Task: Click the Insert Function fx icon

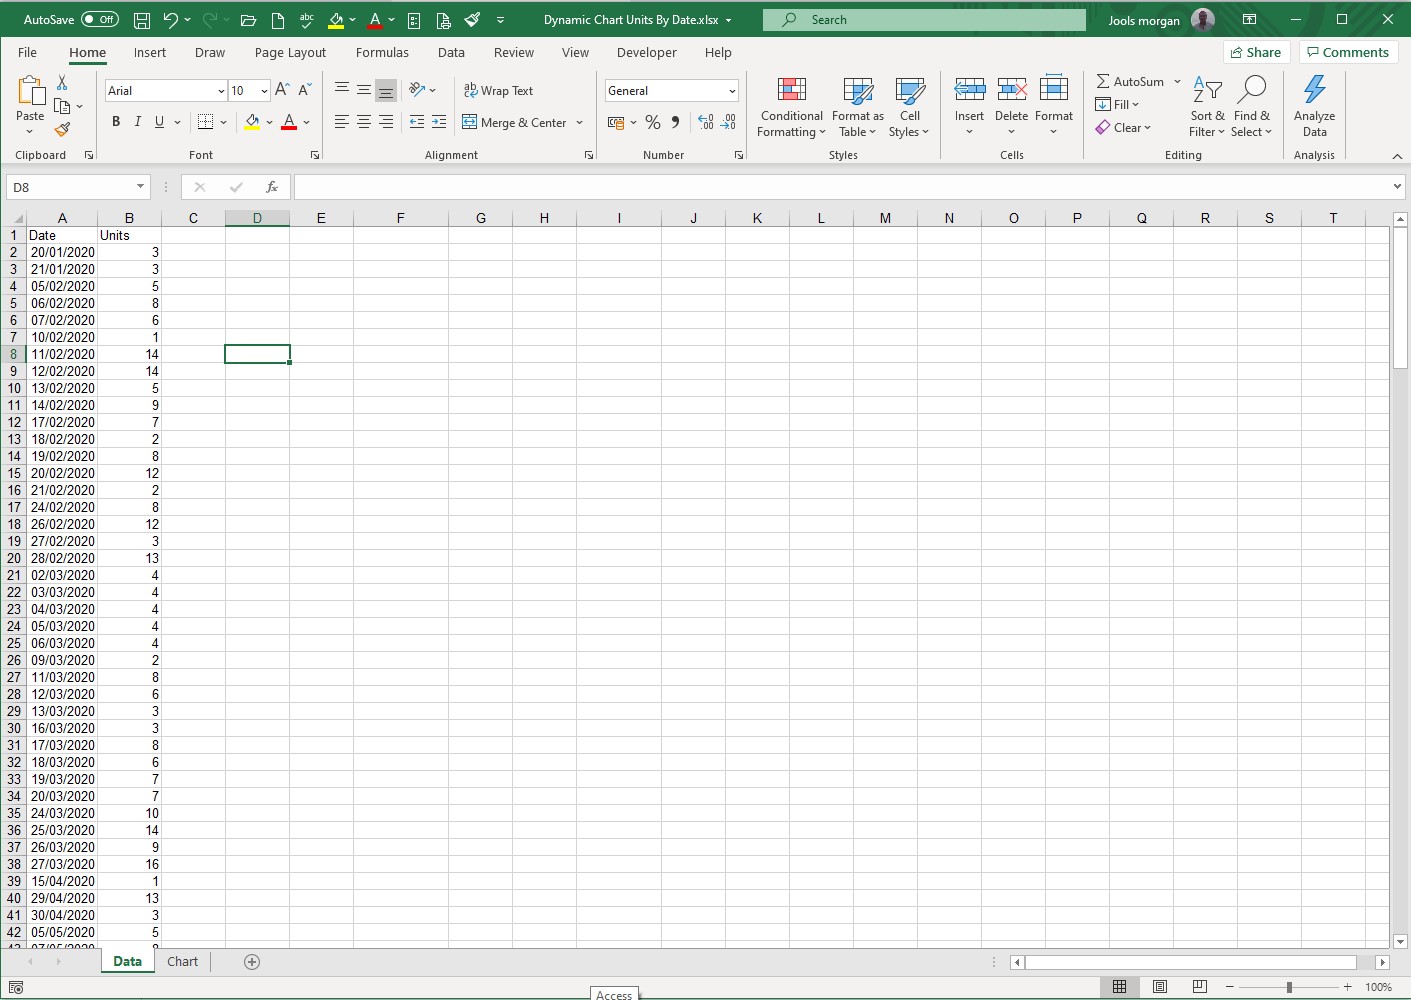Action: click(271, 187)
